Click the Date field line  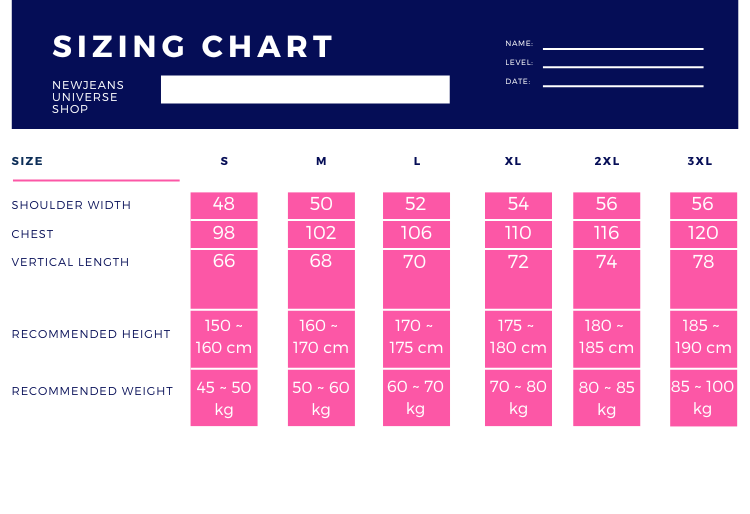622,86
